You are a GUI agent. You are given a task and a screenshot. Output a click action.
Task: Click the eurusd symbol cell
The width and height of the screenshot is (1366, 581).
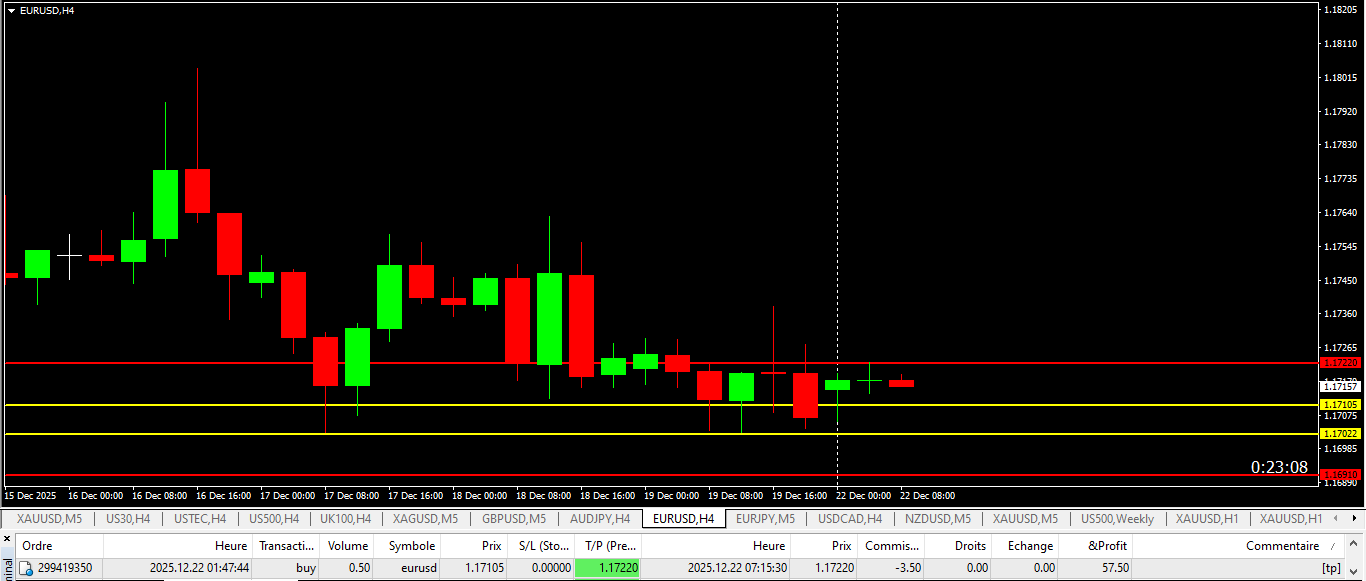pos(418,568)
